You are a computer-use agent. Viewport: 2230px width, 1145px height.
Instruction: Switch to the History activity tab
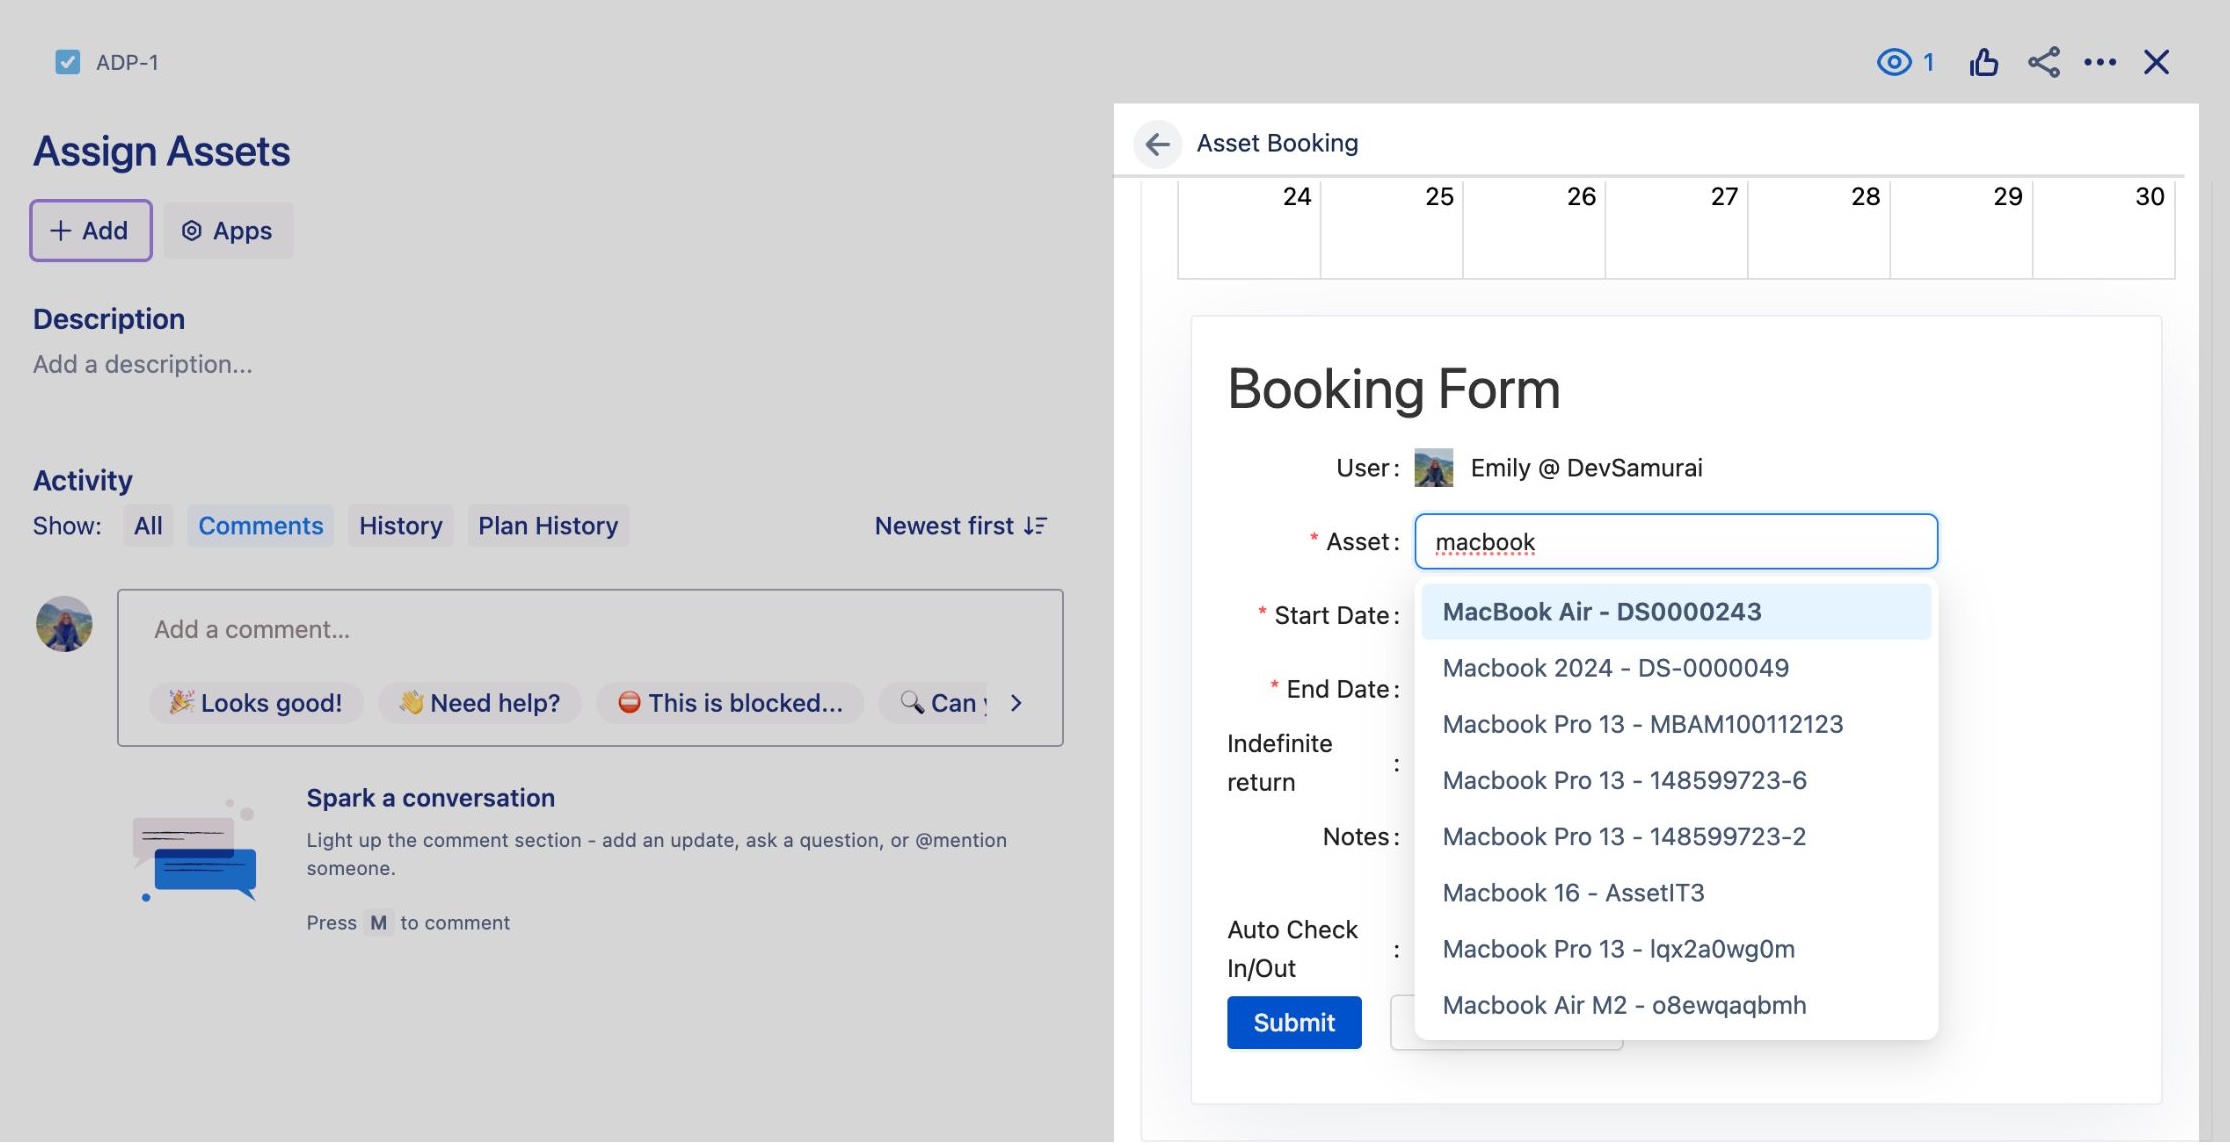(x=400, y=525)
